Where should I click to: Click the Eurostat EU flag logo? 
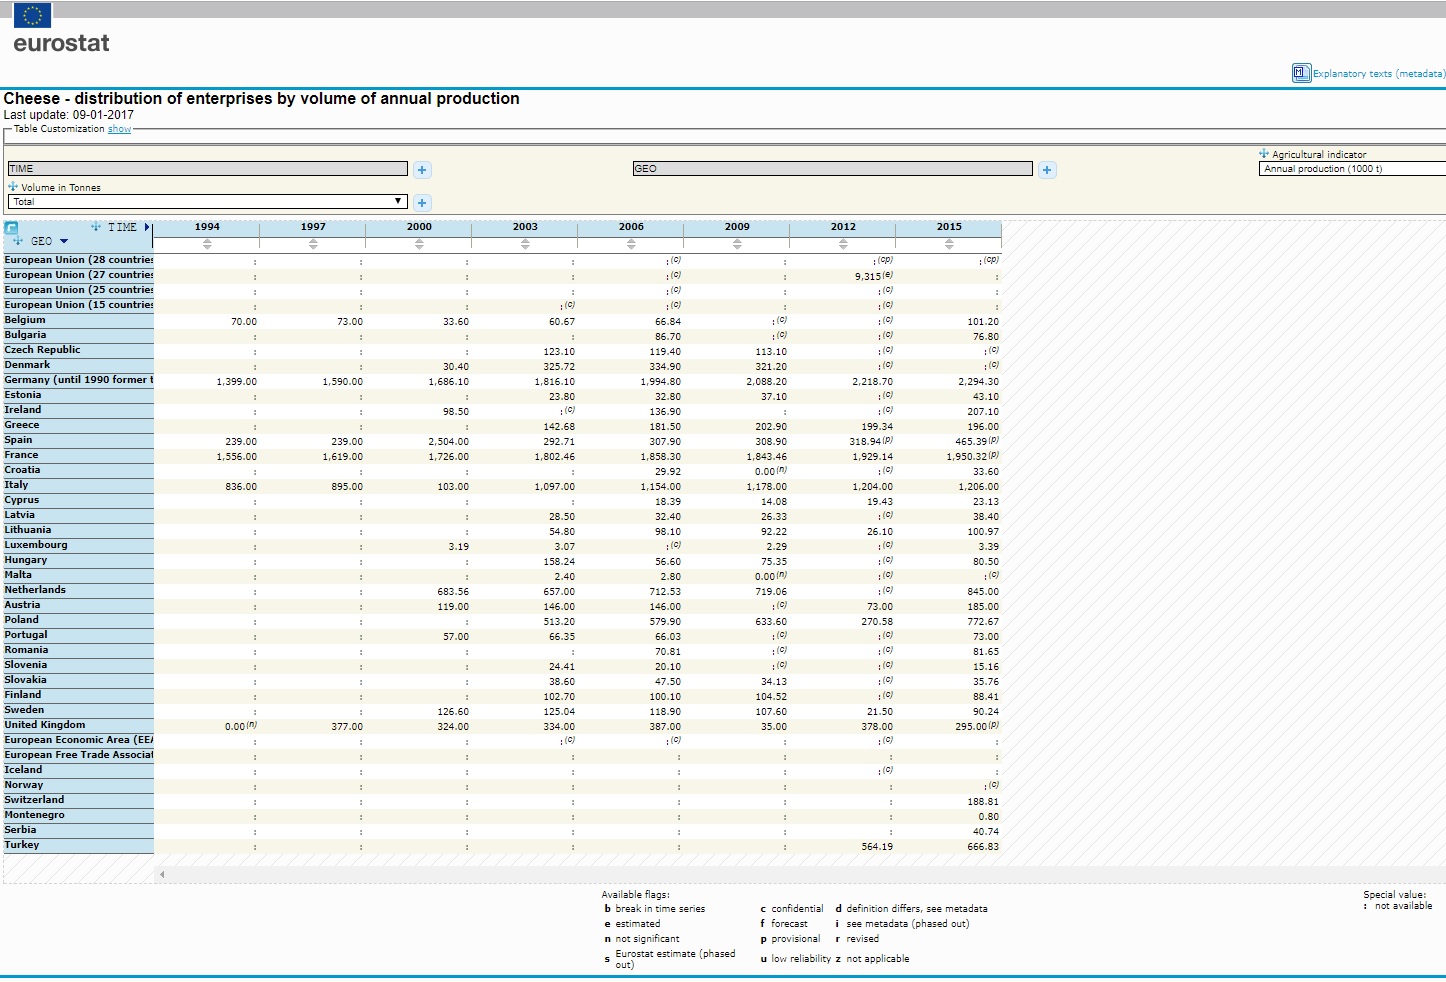click(33, 15)
